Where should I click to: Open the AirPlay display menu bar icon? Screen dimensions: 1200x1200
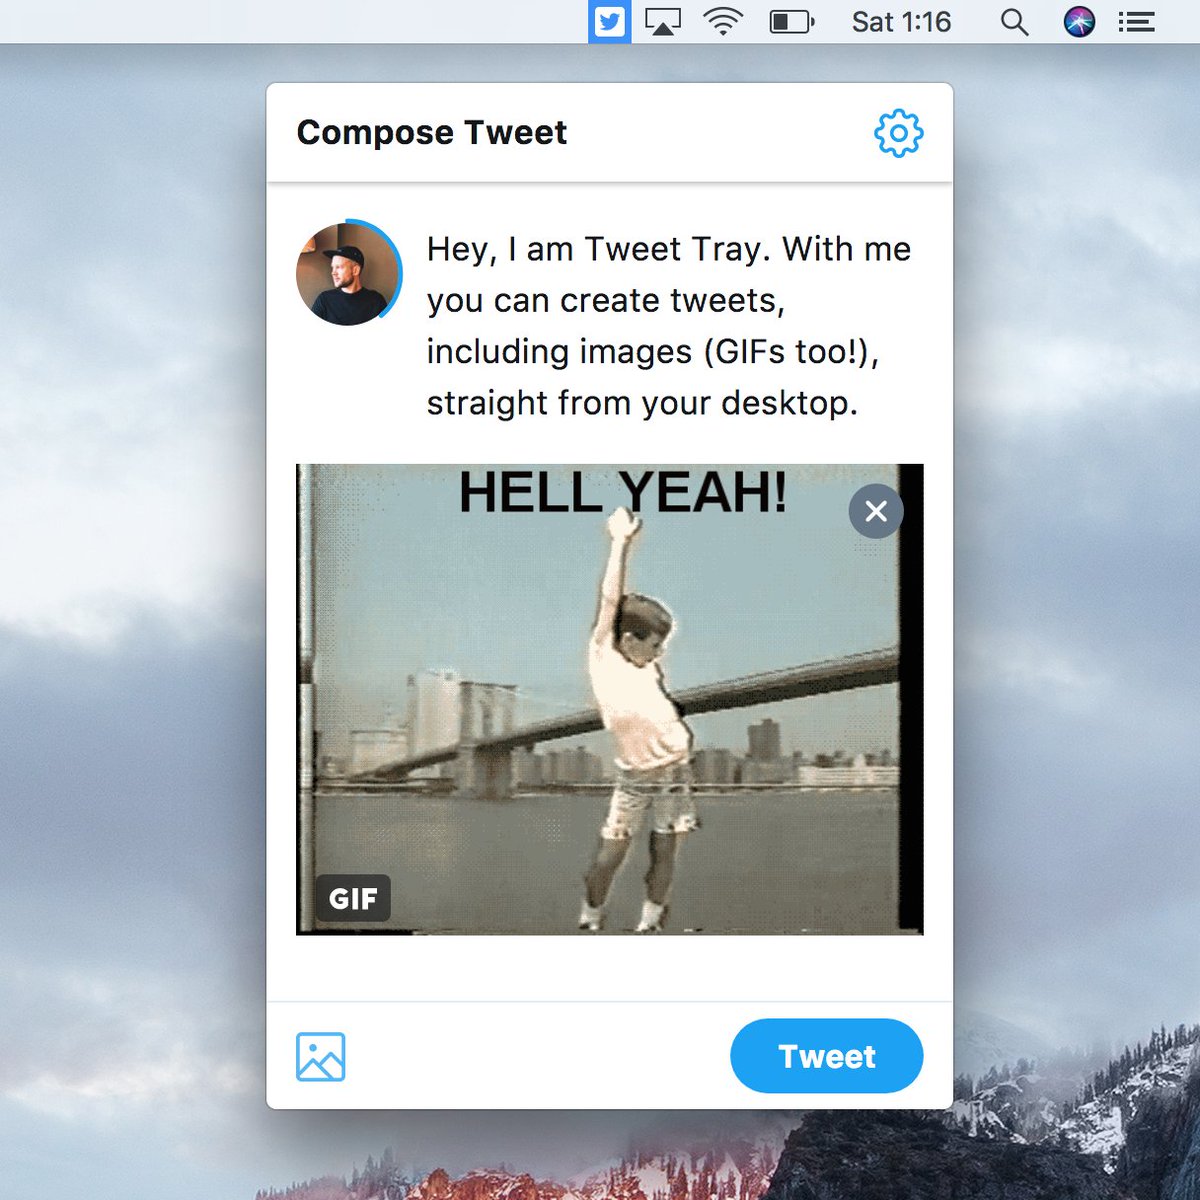click(x=663, y=21)
